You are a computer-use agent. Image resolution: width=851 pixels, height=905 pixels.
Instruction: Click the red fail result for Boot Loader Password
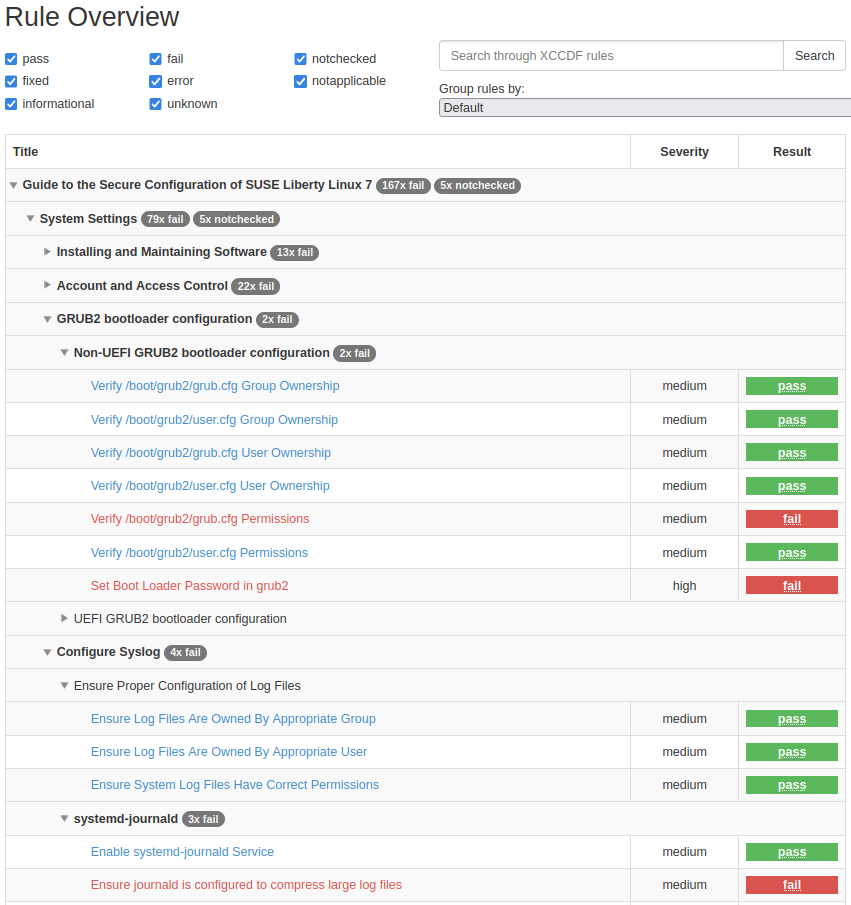[x=791, y=586]
